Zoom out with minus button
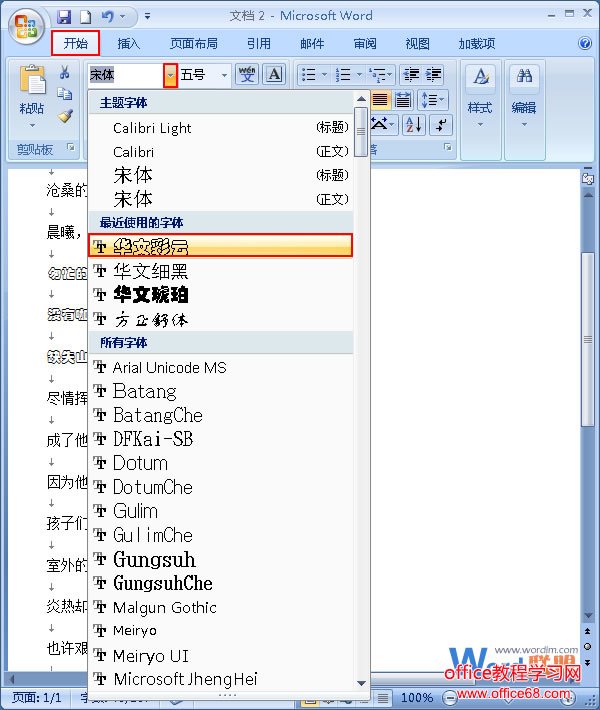Viewport: 600px width, 710px height. (449, 697)
